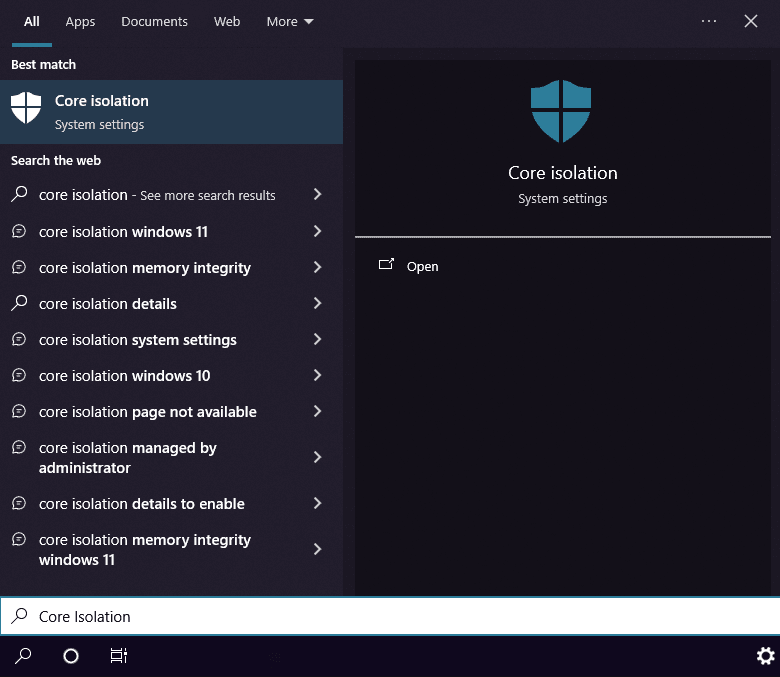Screen dimensions: 780x677
Task: Expand chevron for 'memory integrity windows 11'
Action: [317, 549]
